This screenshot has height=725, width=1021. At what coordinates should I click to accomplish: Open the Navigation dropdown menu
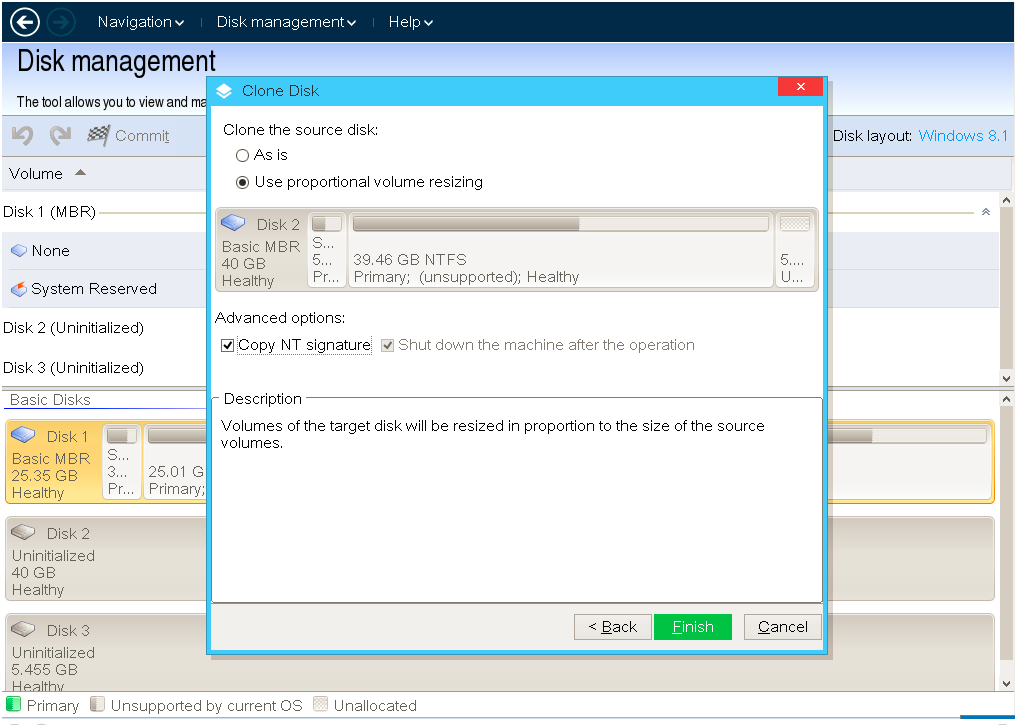pos(141,22)
